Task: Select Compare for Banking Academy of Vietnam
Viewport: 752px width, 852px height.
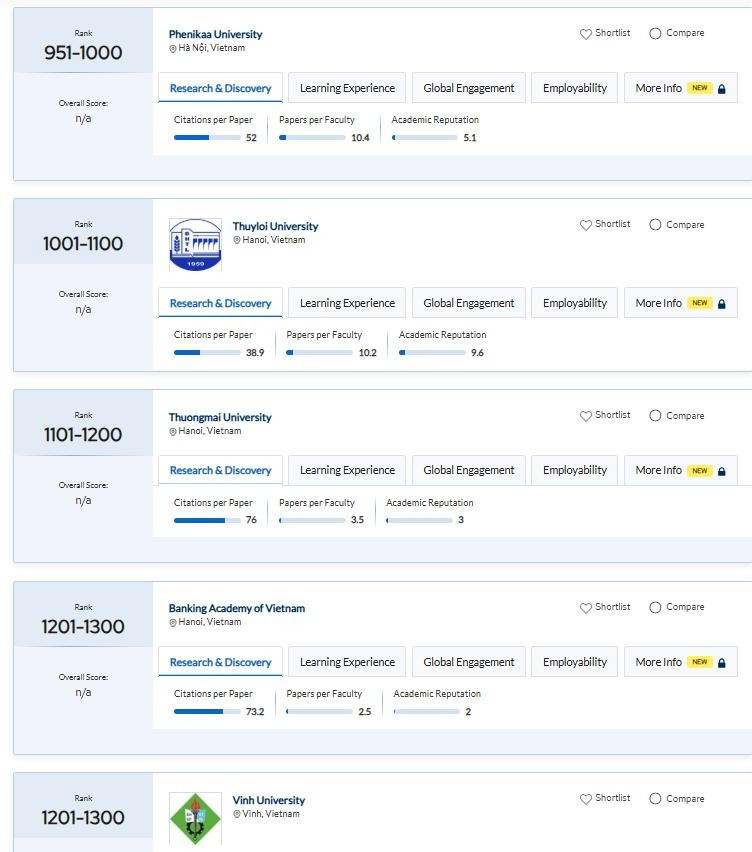Action: [x=655, y=608]
